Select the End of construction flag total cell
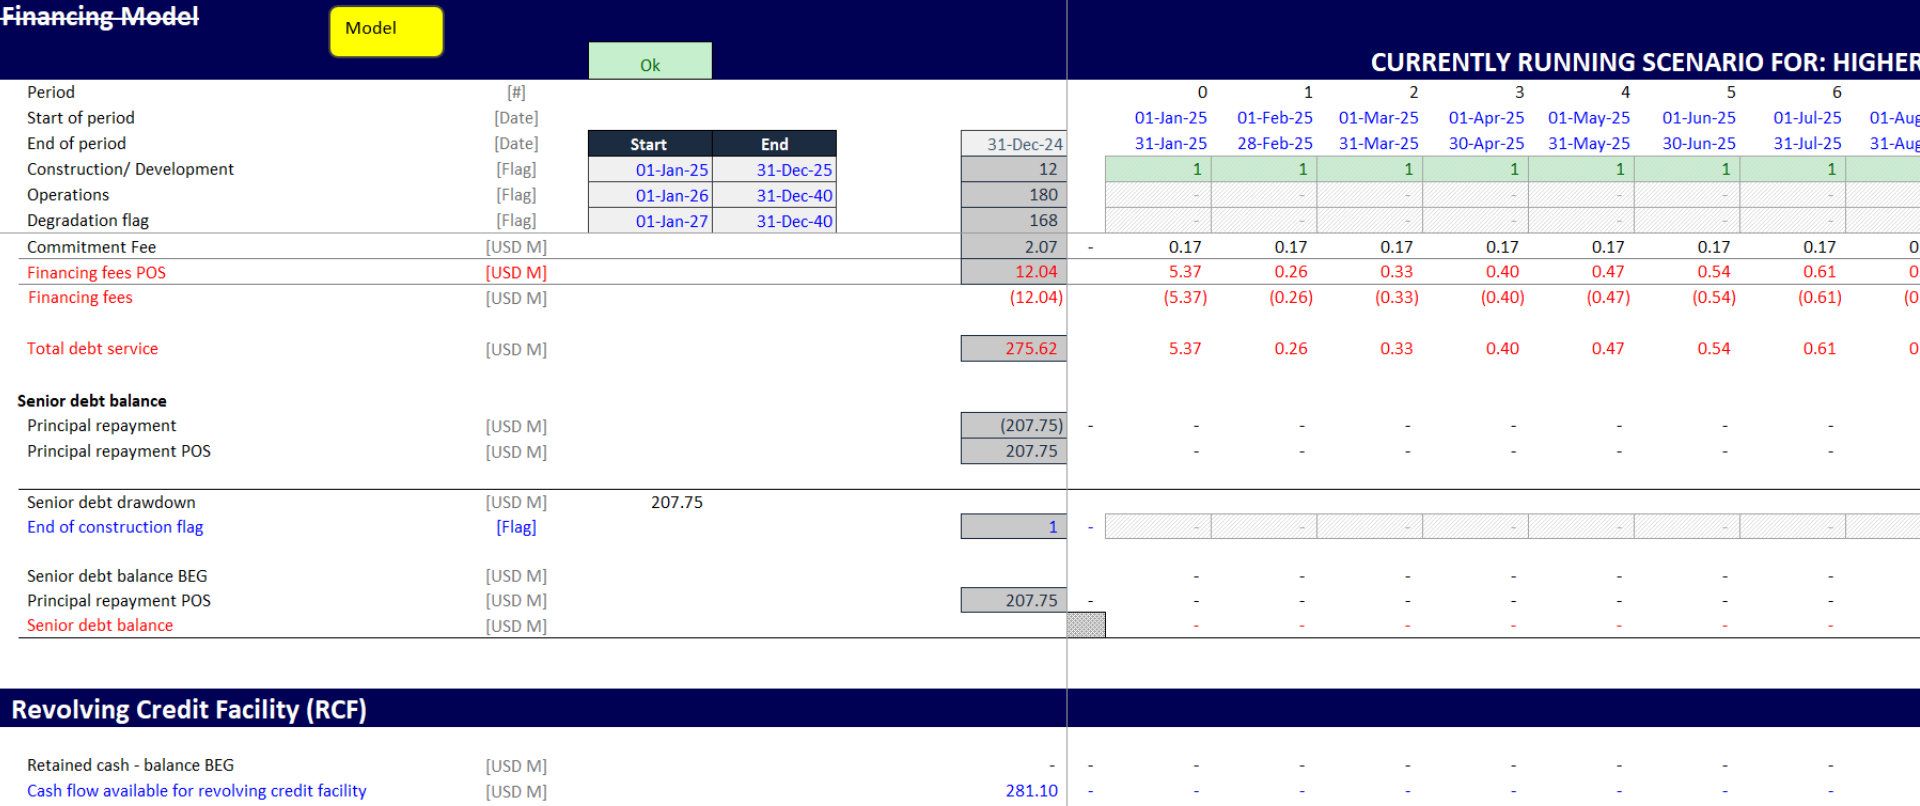Image resolution: width=1920 pixels, height=806 pixels. tap(1013, 527)
